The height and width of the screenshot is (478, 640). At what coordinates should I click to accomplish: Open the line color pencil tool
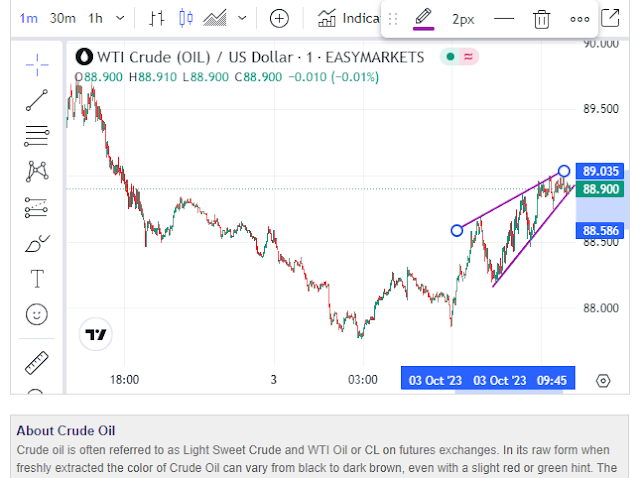click(423, 19)
